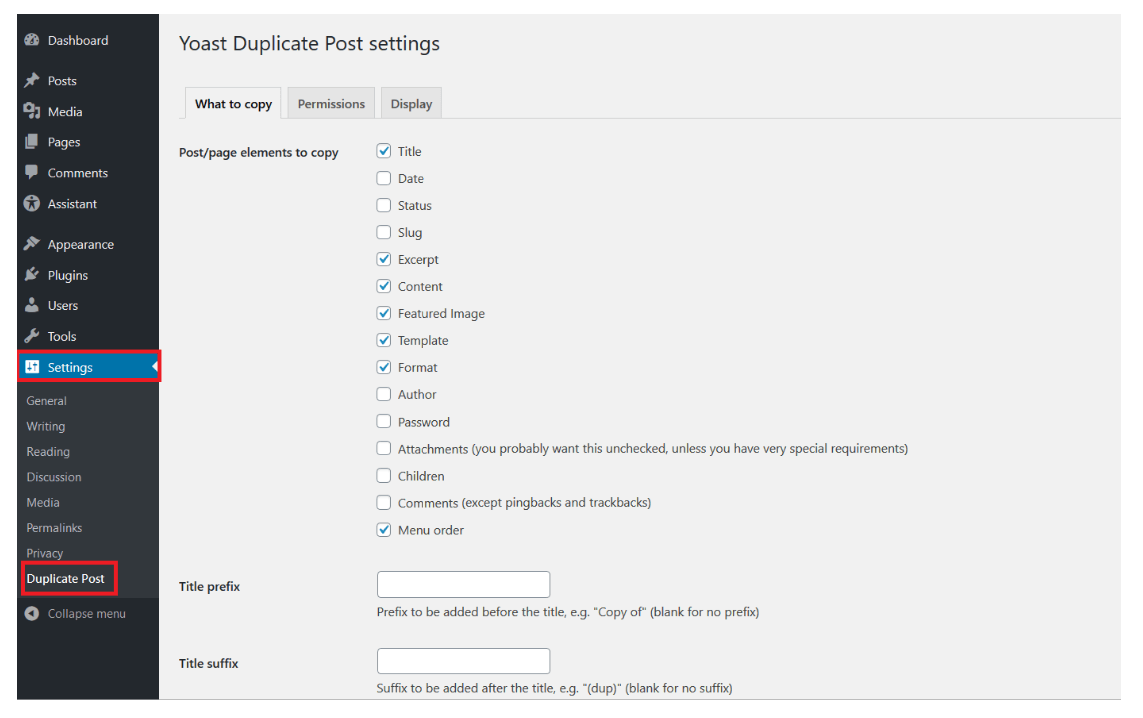Open Discussion settings submenu link

54,477
